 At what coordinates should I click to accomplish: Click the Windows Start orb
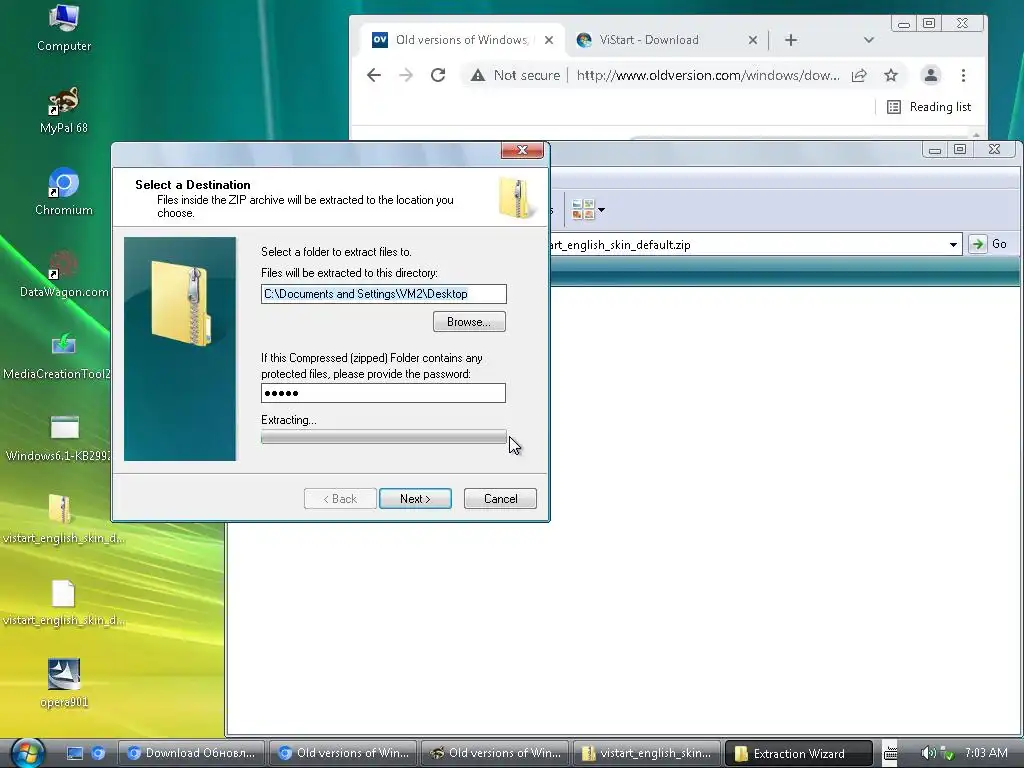point(26,753)
